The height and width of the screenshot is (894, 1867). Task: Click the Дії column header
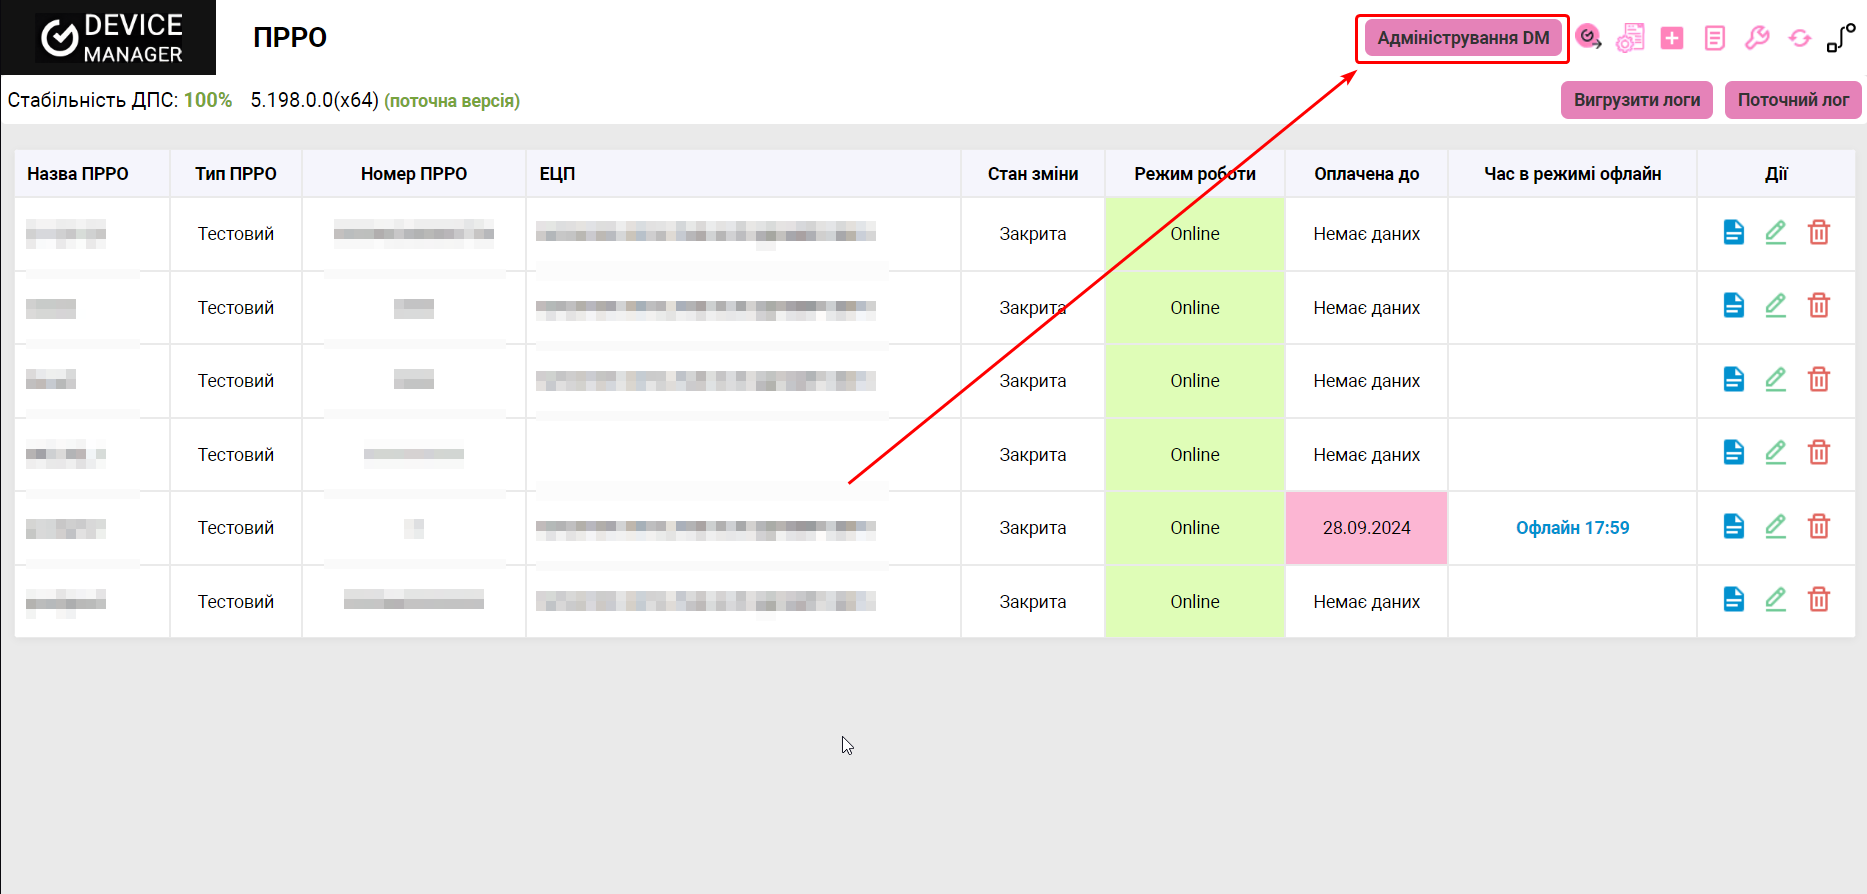pos(1776,174)
